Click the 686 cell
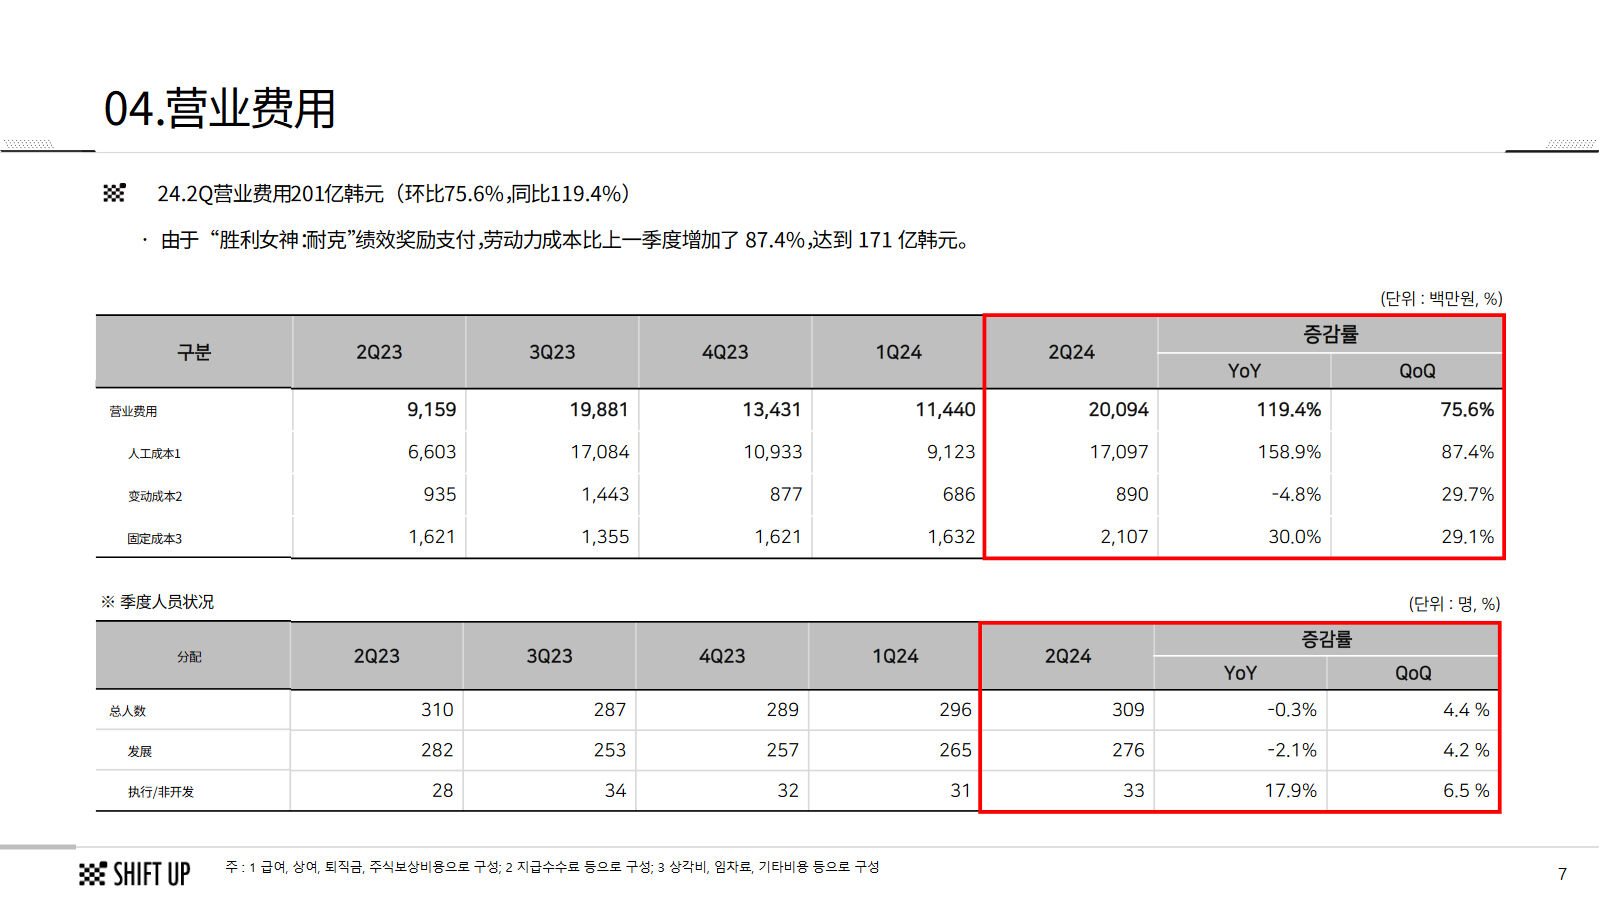 click(x=959, y=494)
